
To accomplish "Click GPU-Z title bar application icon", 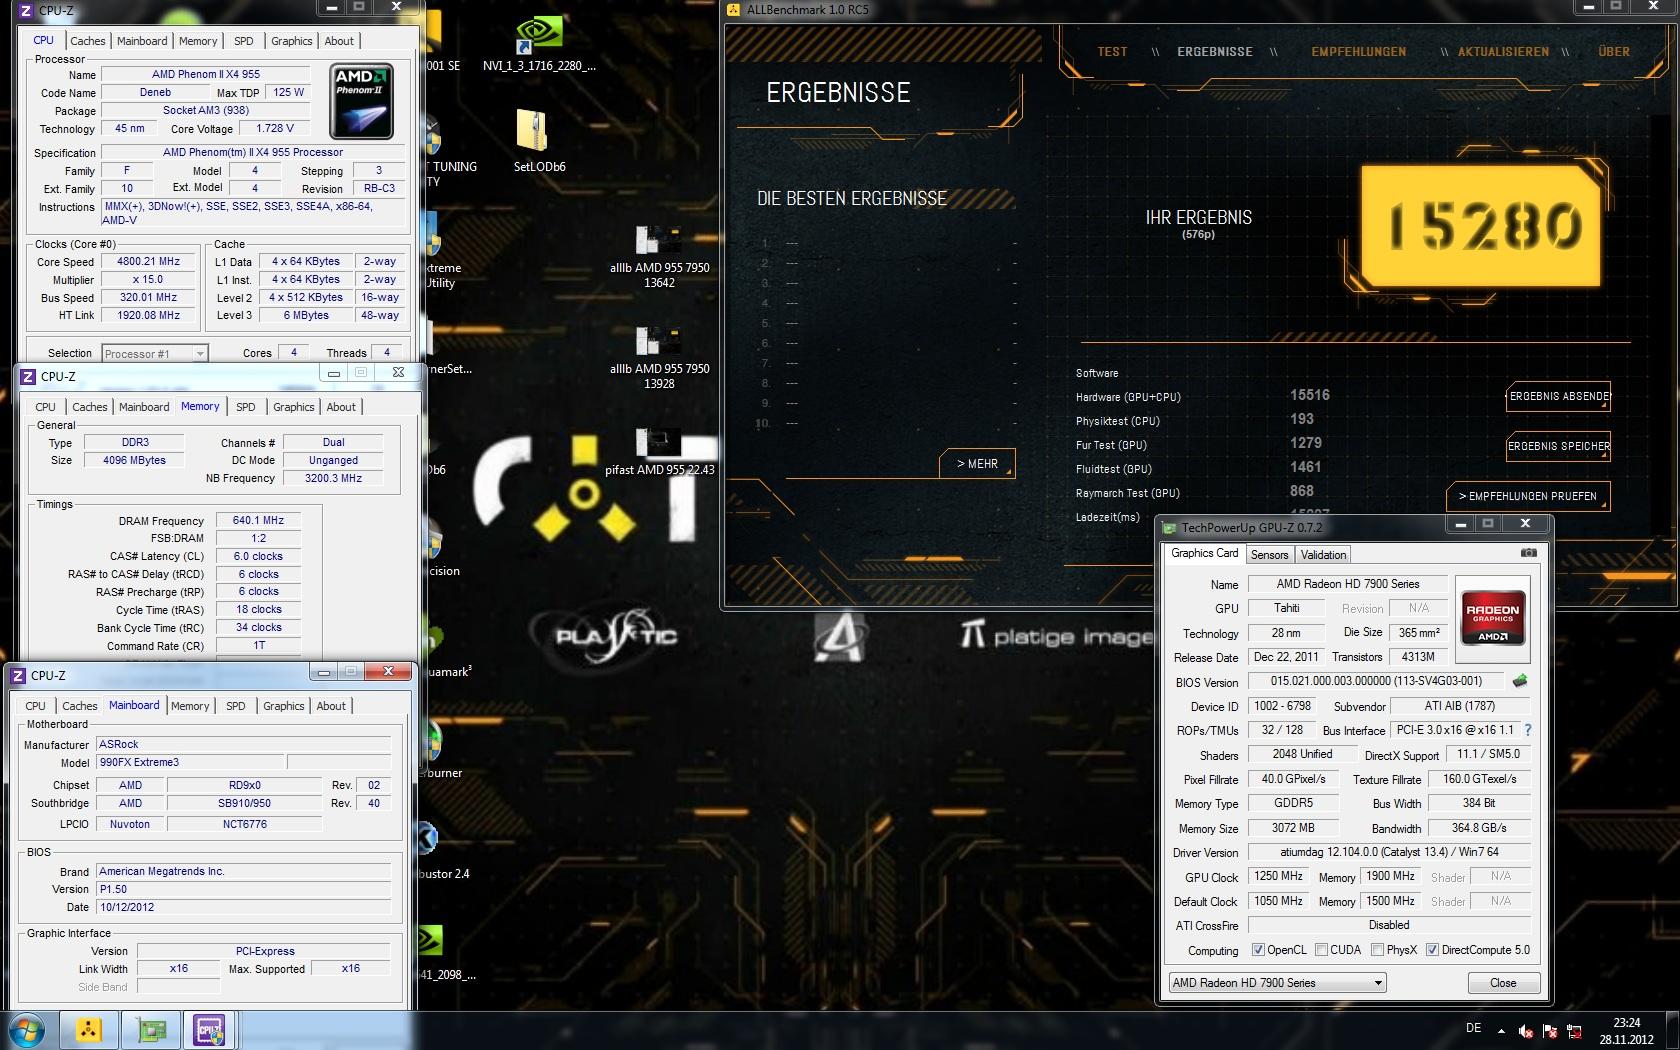I will 1169,527.
